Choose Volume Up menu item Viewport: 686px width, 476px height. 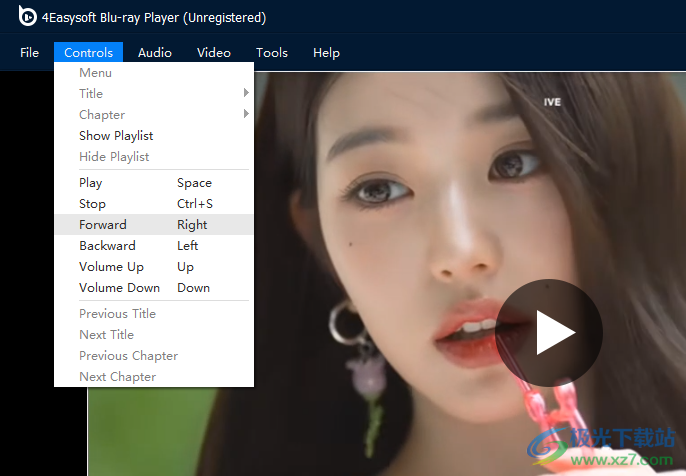[154, 266]
